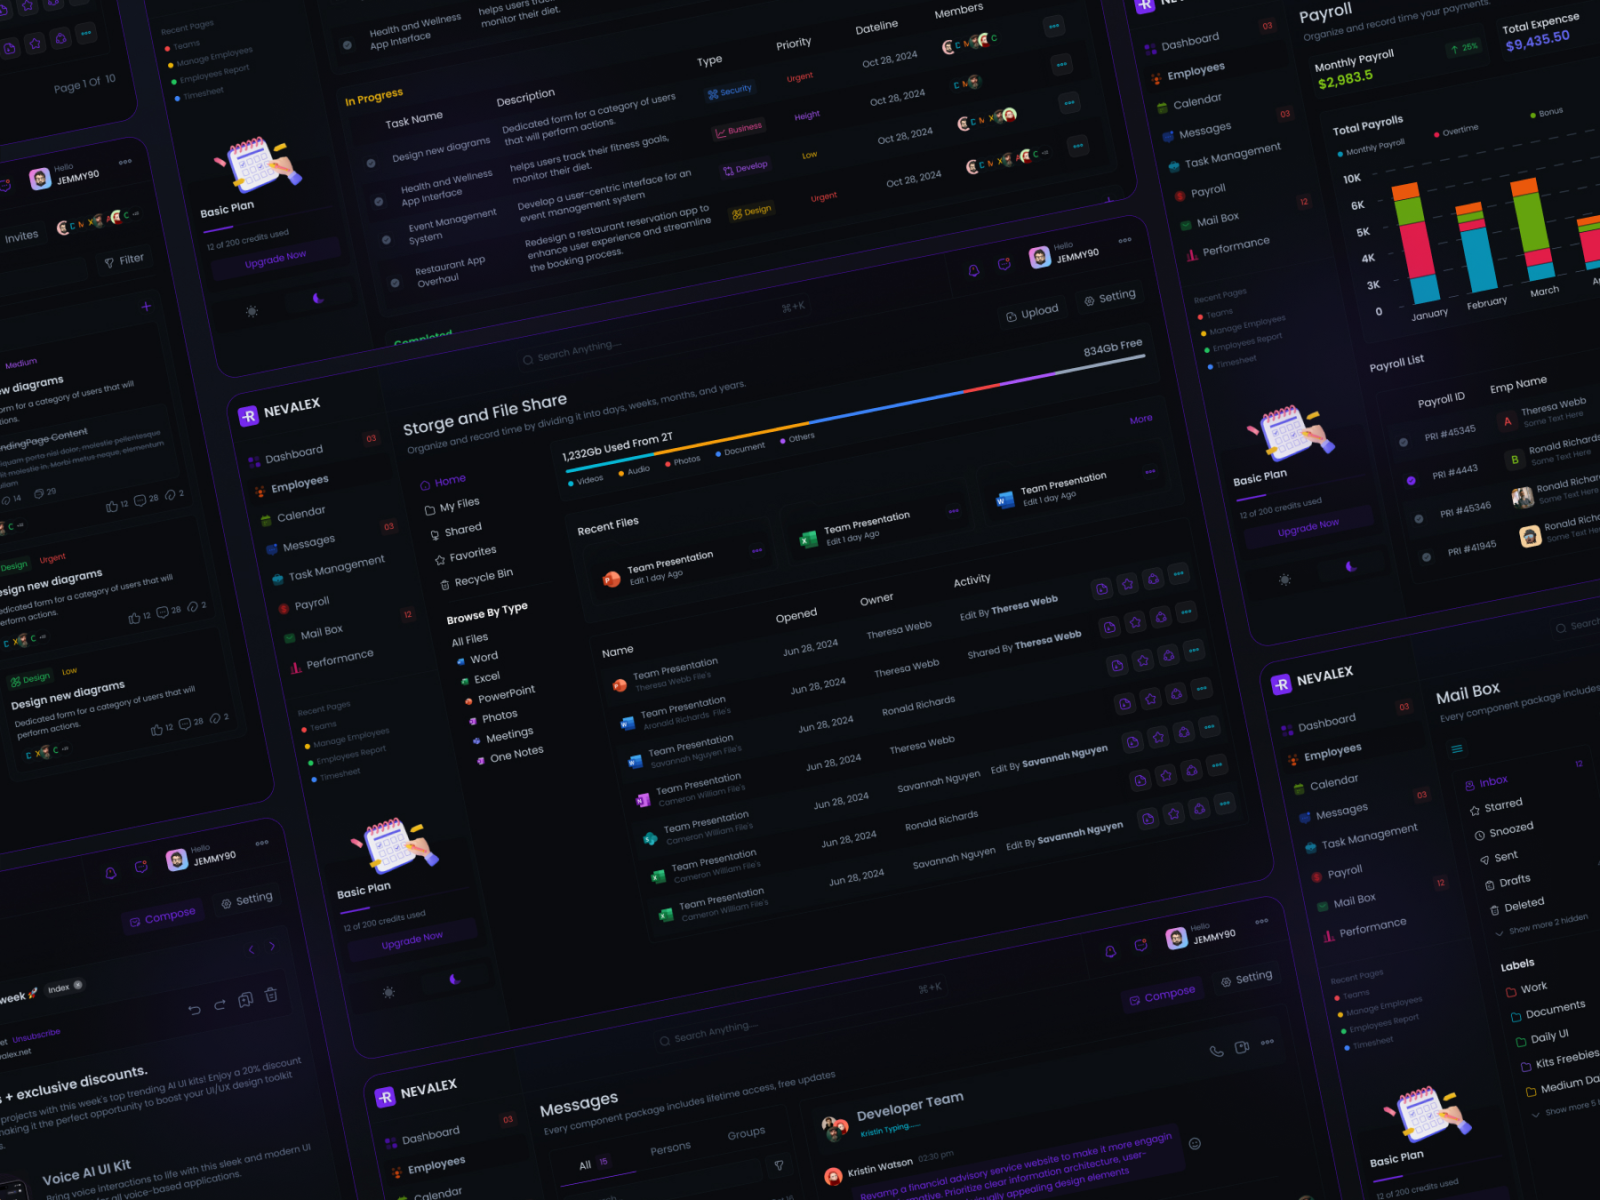The image size is (1600, 1200).
Task: Expand the Recent Files options menu
Action: 756,551
